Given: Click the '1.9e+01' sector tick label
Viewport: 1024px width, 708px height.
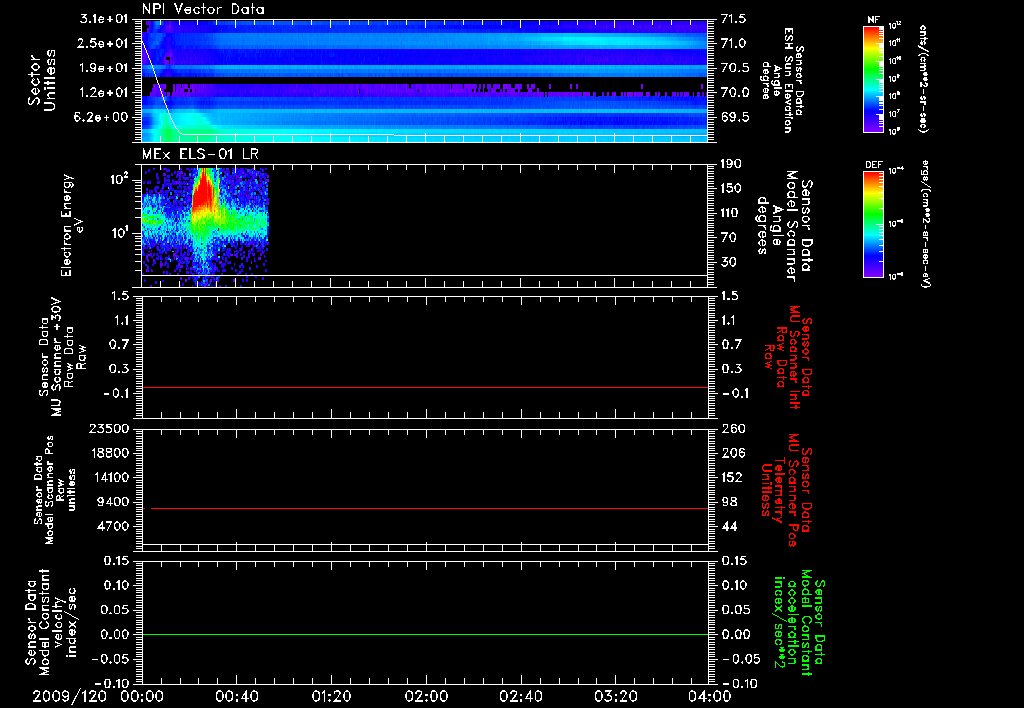Looking at the screenshot, I should tap(103, 68).
